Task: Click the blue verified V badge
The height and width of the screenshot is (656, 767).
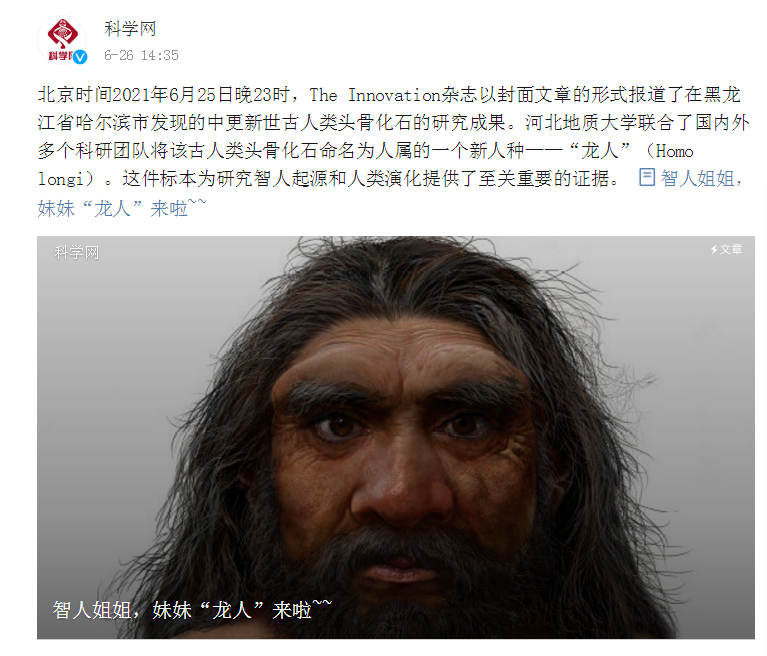Action: tap(80, 57)
